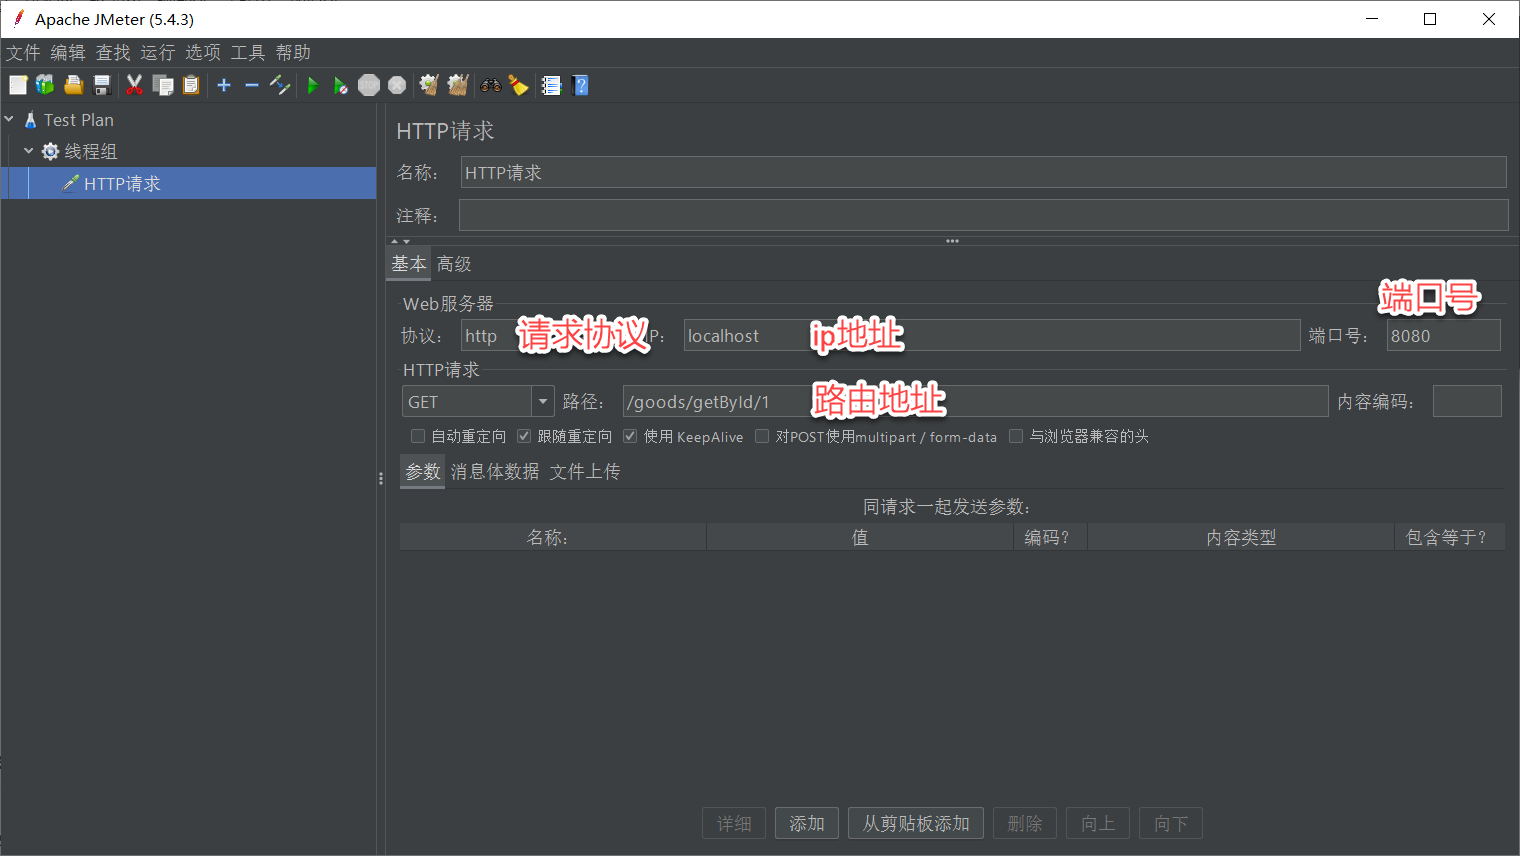Open the 编辑 menu
The image size is (1520, 856).
pos(68,53)
